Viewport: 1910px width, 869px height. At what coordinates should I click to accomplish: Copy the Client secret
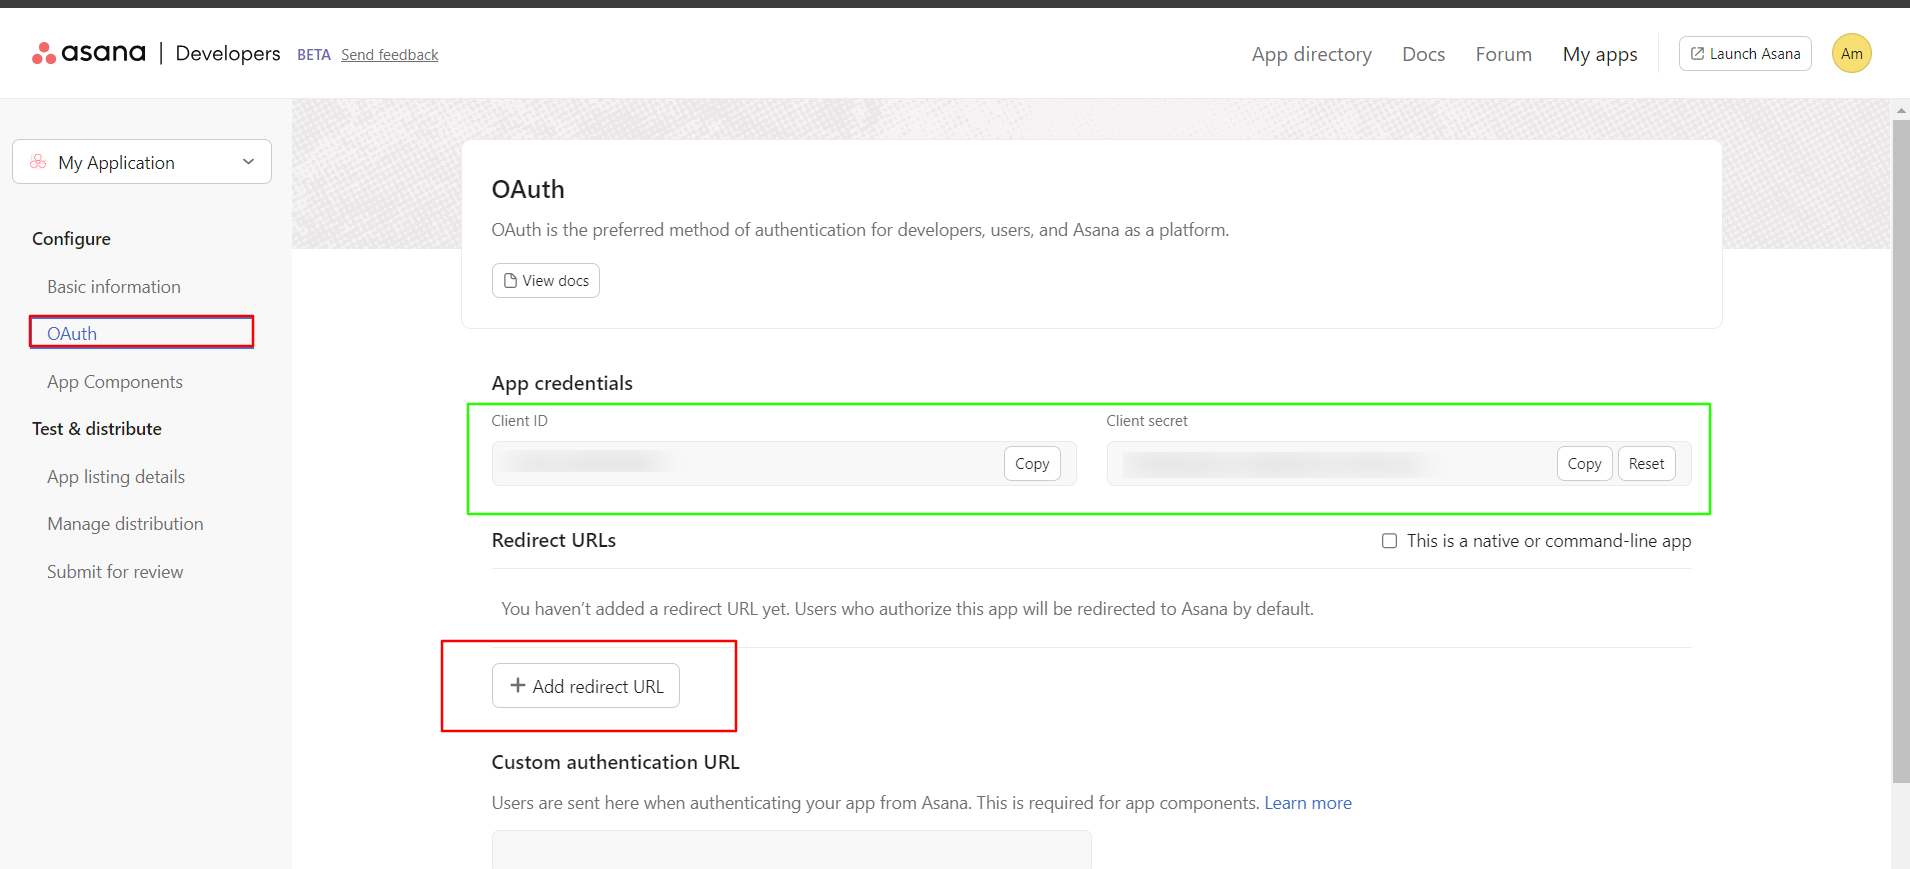point(1583,464)
